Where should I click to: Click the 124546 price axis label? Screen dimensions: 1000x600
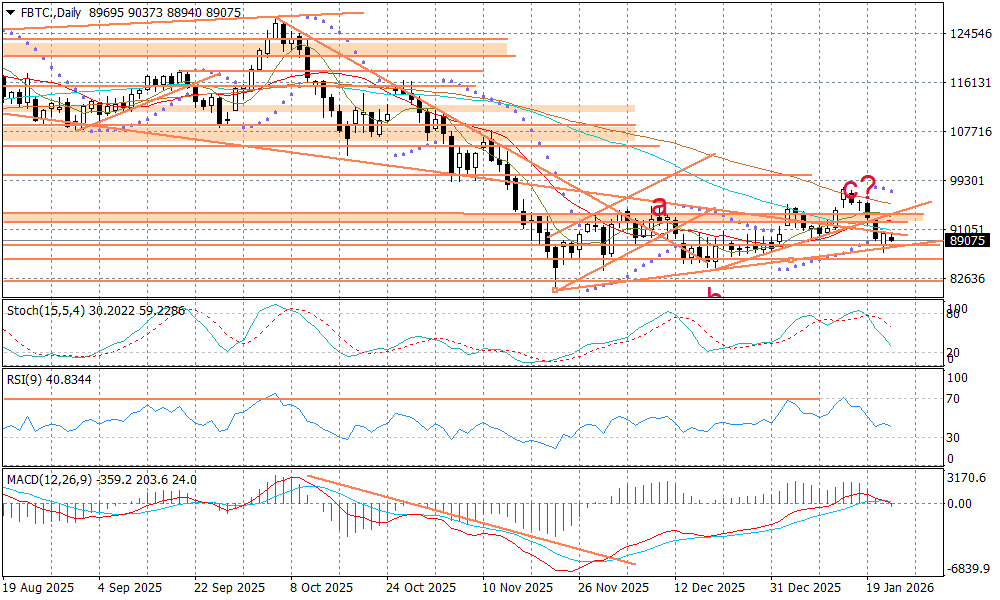(x=969, y=33)
